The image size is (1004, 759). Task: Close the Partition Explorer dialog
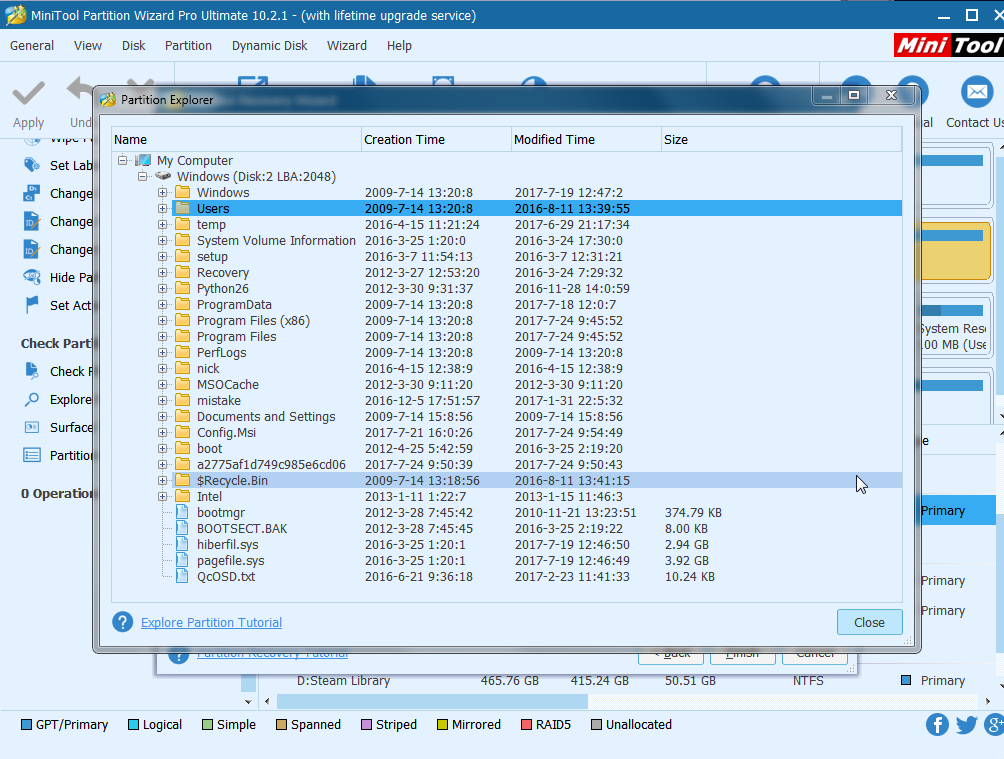coord(869,622)
